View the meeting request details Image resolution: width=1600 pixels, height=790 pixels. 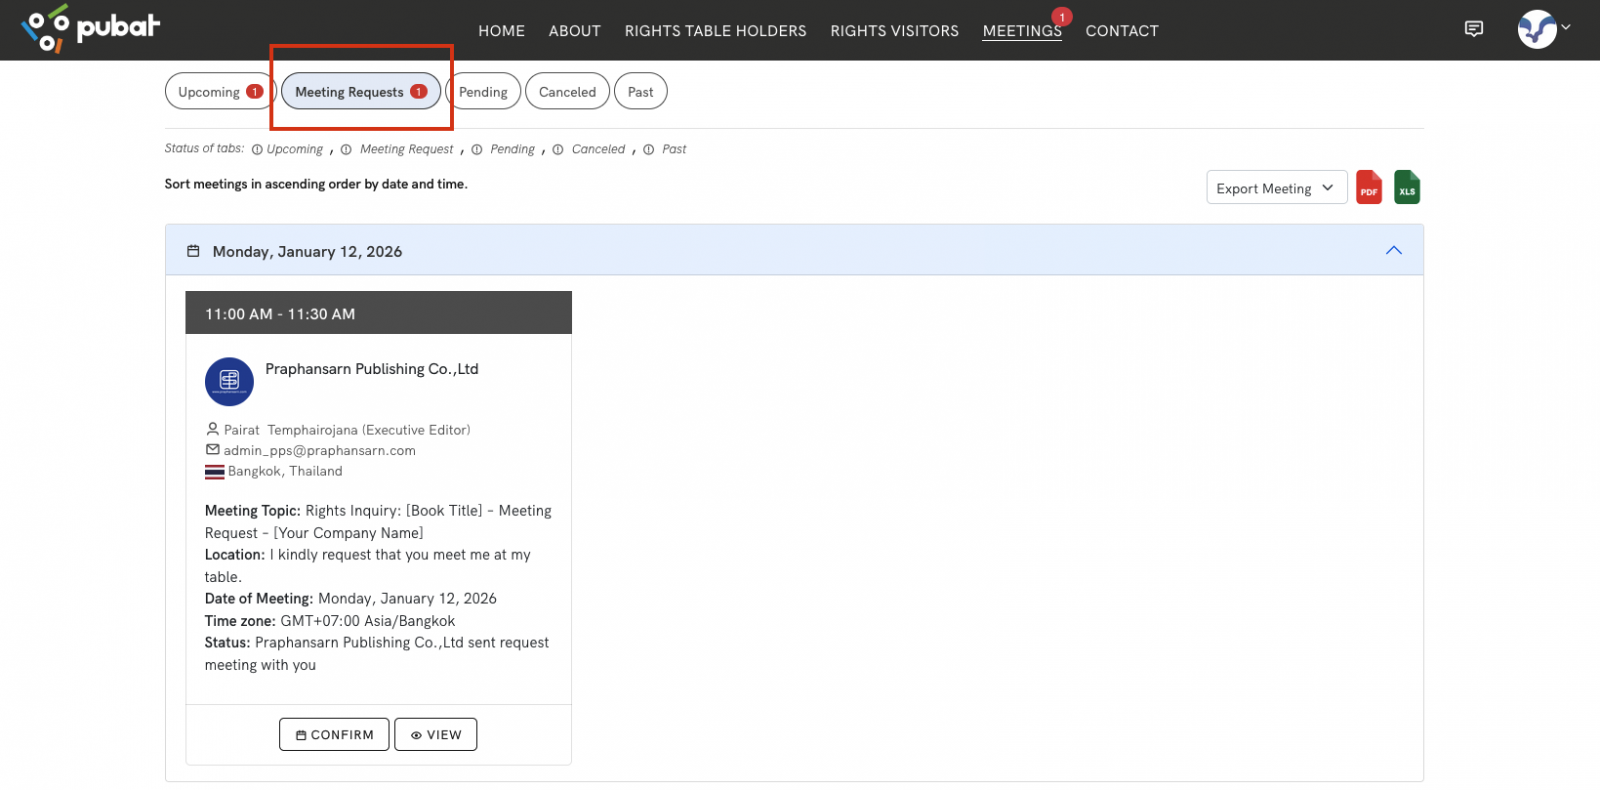pyautogui.click(x=435, y=734)
